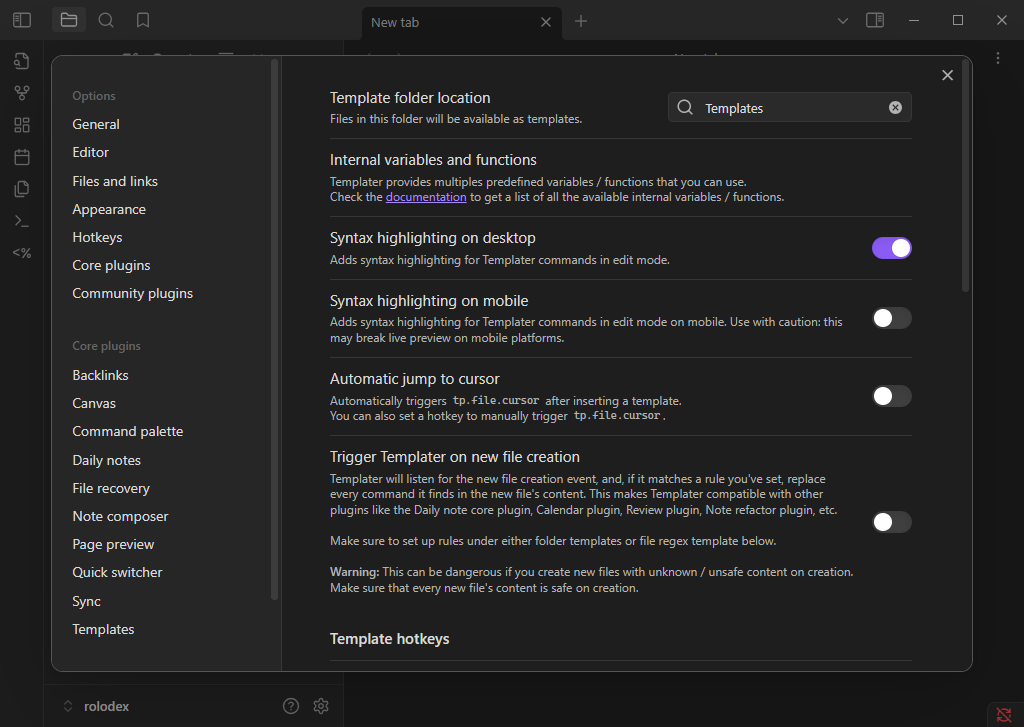Open Backlinks plugin settings

(x=101, y=375)
